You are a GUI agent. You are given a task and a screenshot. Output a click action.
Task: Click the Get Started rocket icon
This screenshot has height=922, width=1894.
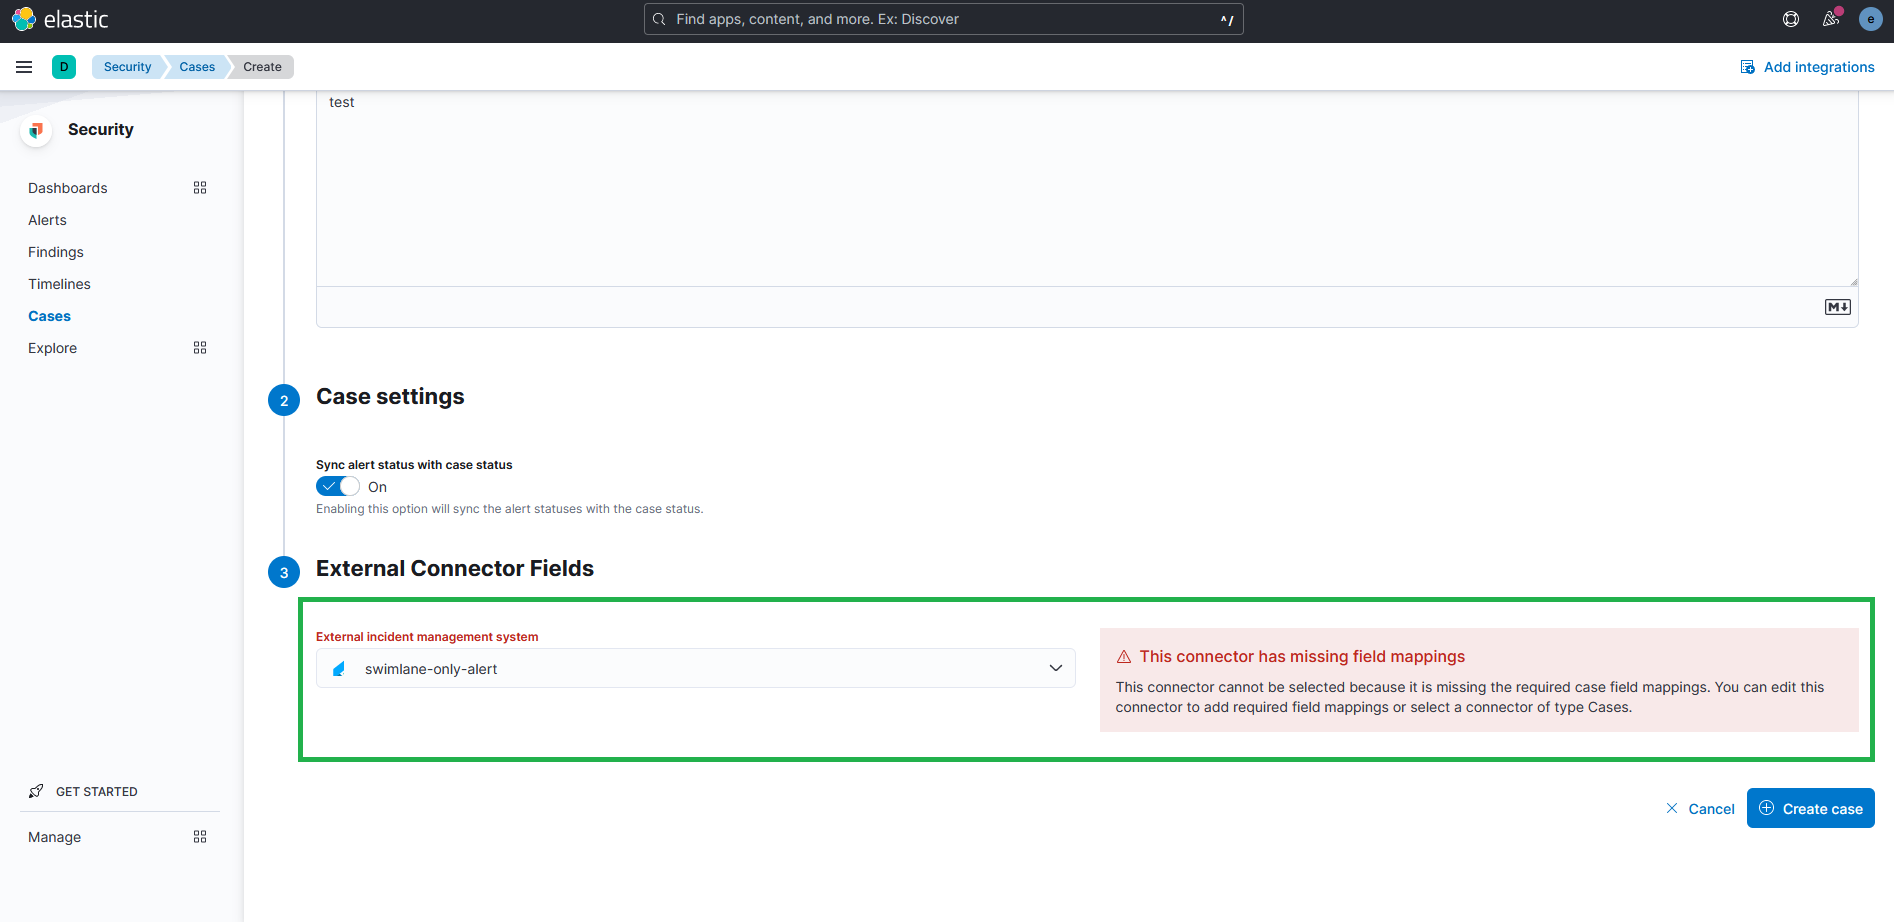[36, 790]
